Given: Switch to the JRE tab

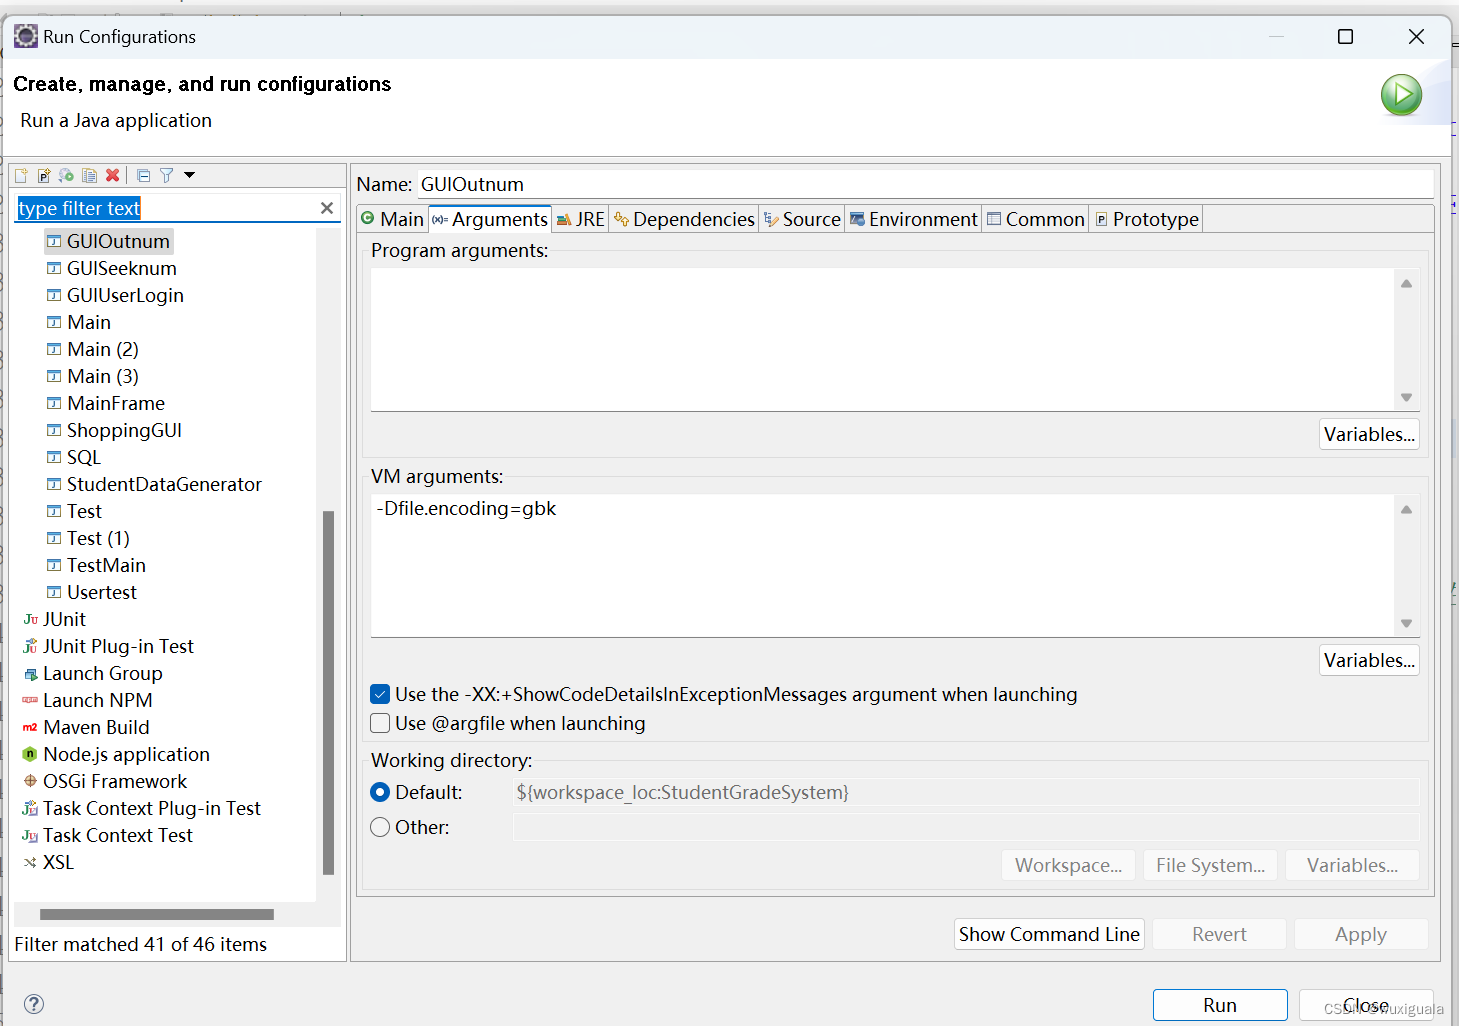Looking at the screenshot, I should (580, 219).
